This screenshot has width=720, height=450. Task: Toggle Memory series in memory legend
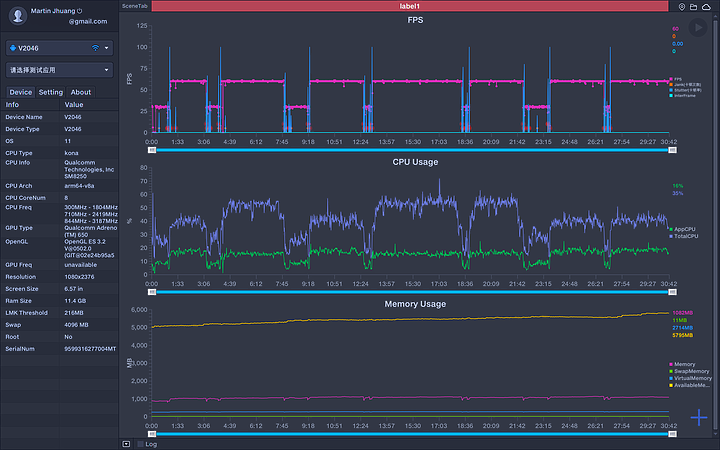click(x=682, y=364)
